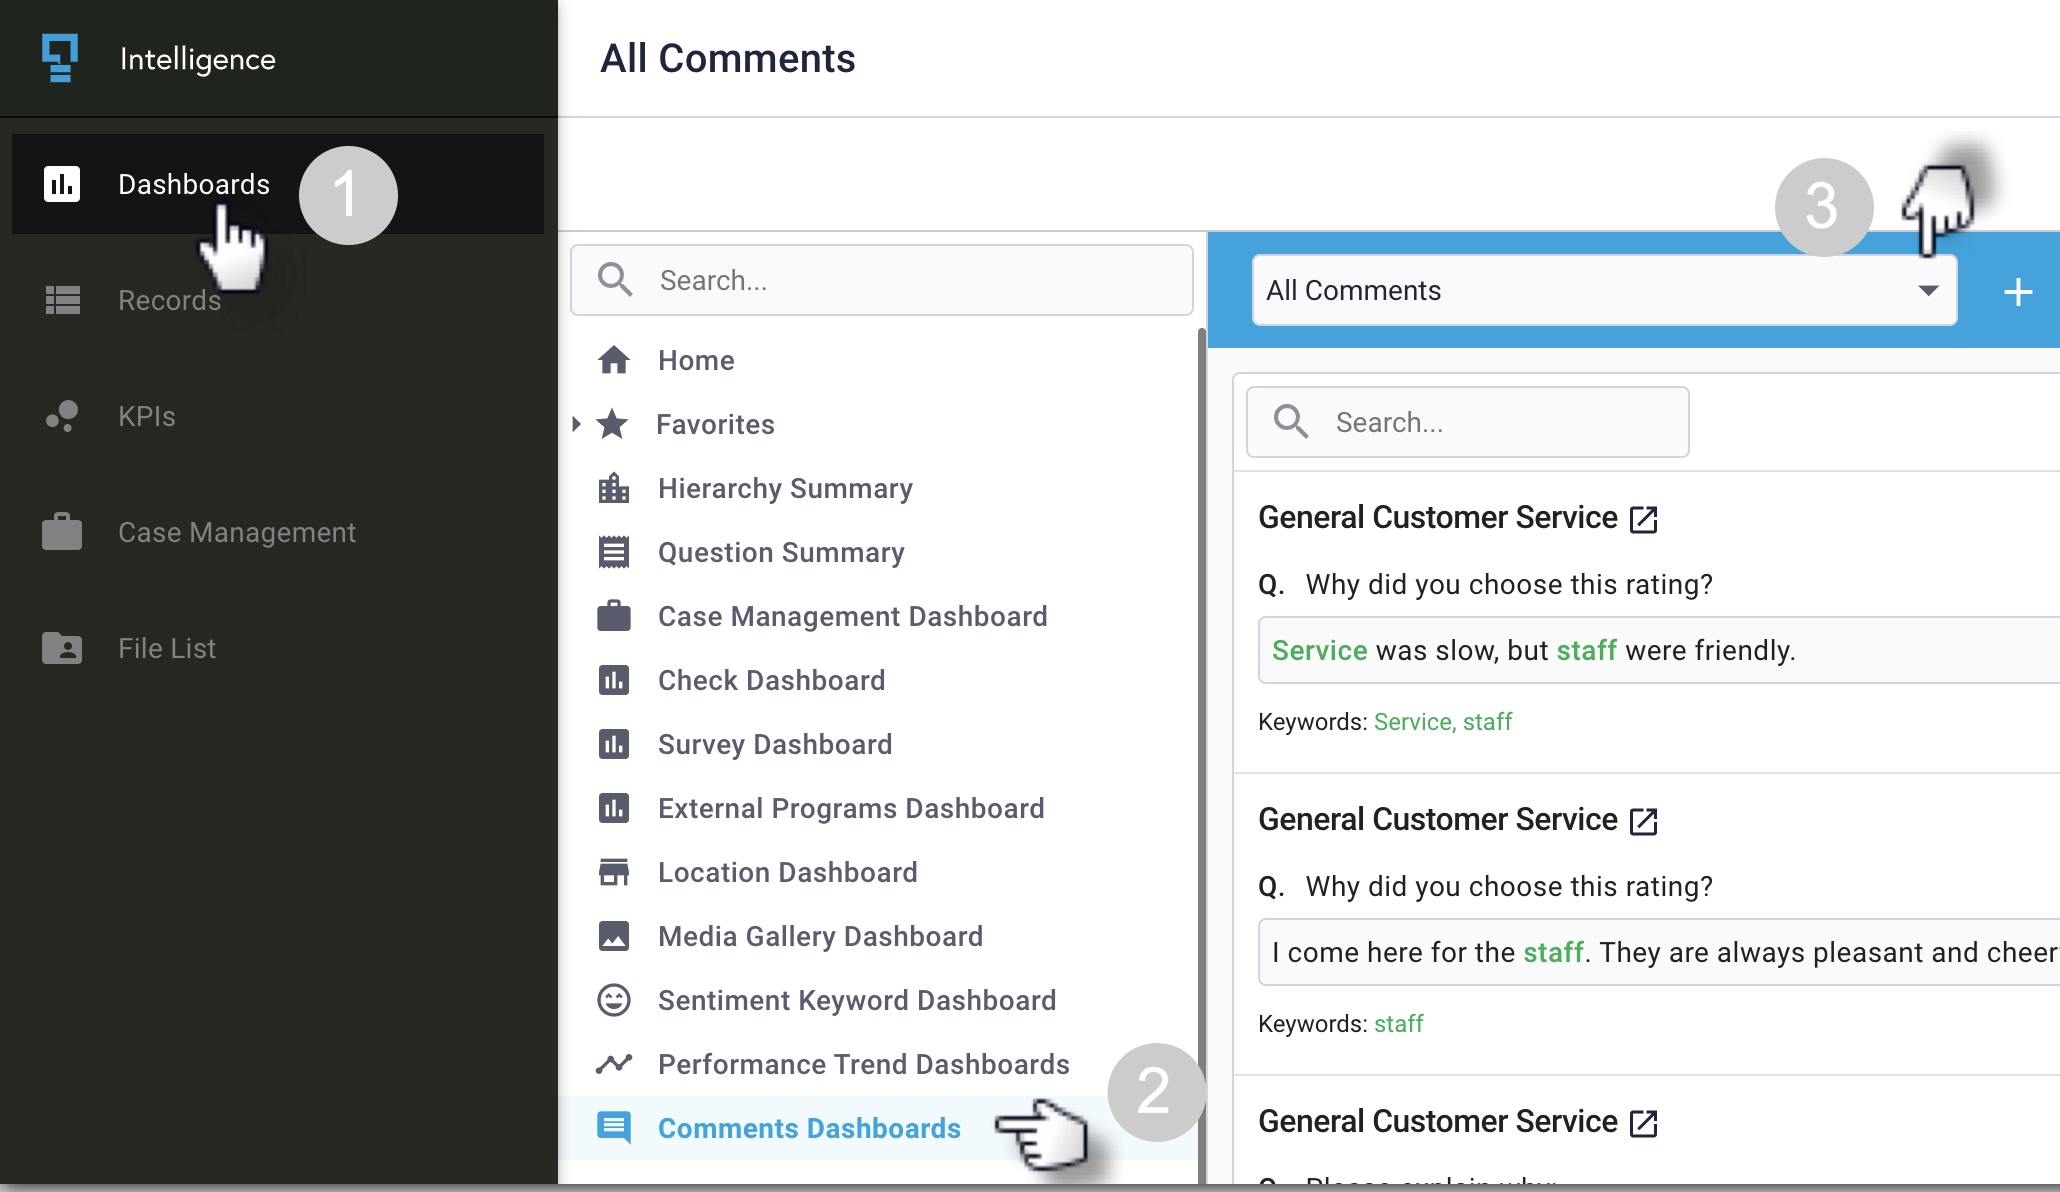Open the All Comments dropdown
Image resolution: width=2060 pixels, height=1192 pixels.
pos(1603,290)
